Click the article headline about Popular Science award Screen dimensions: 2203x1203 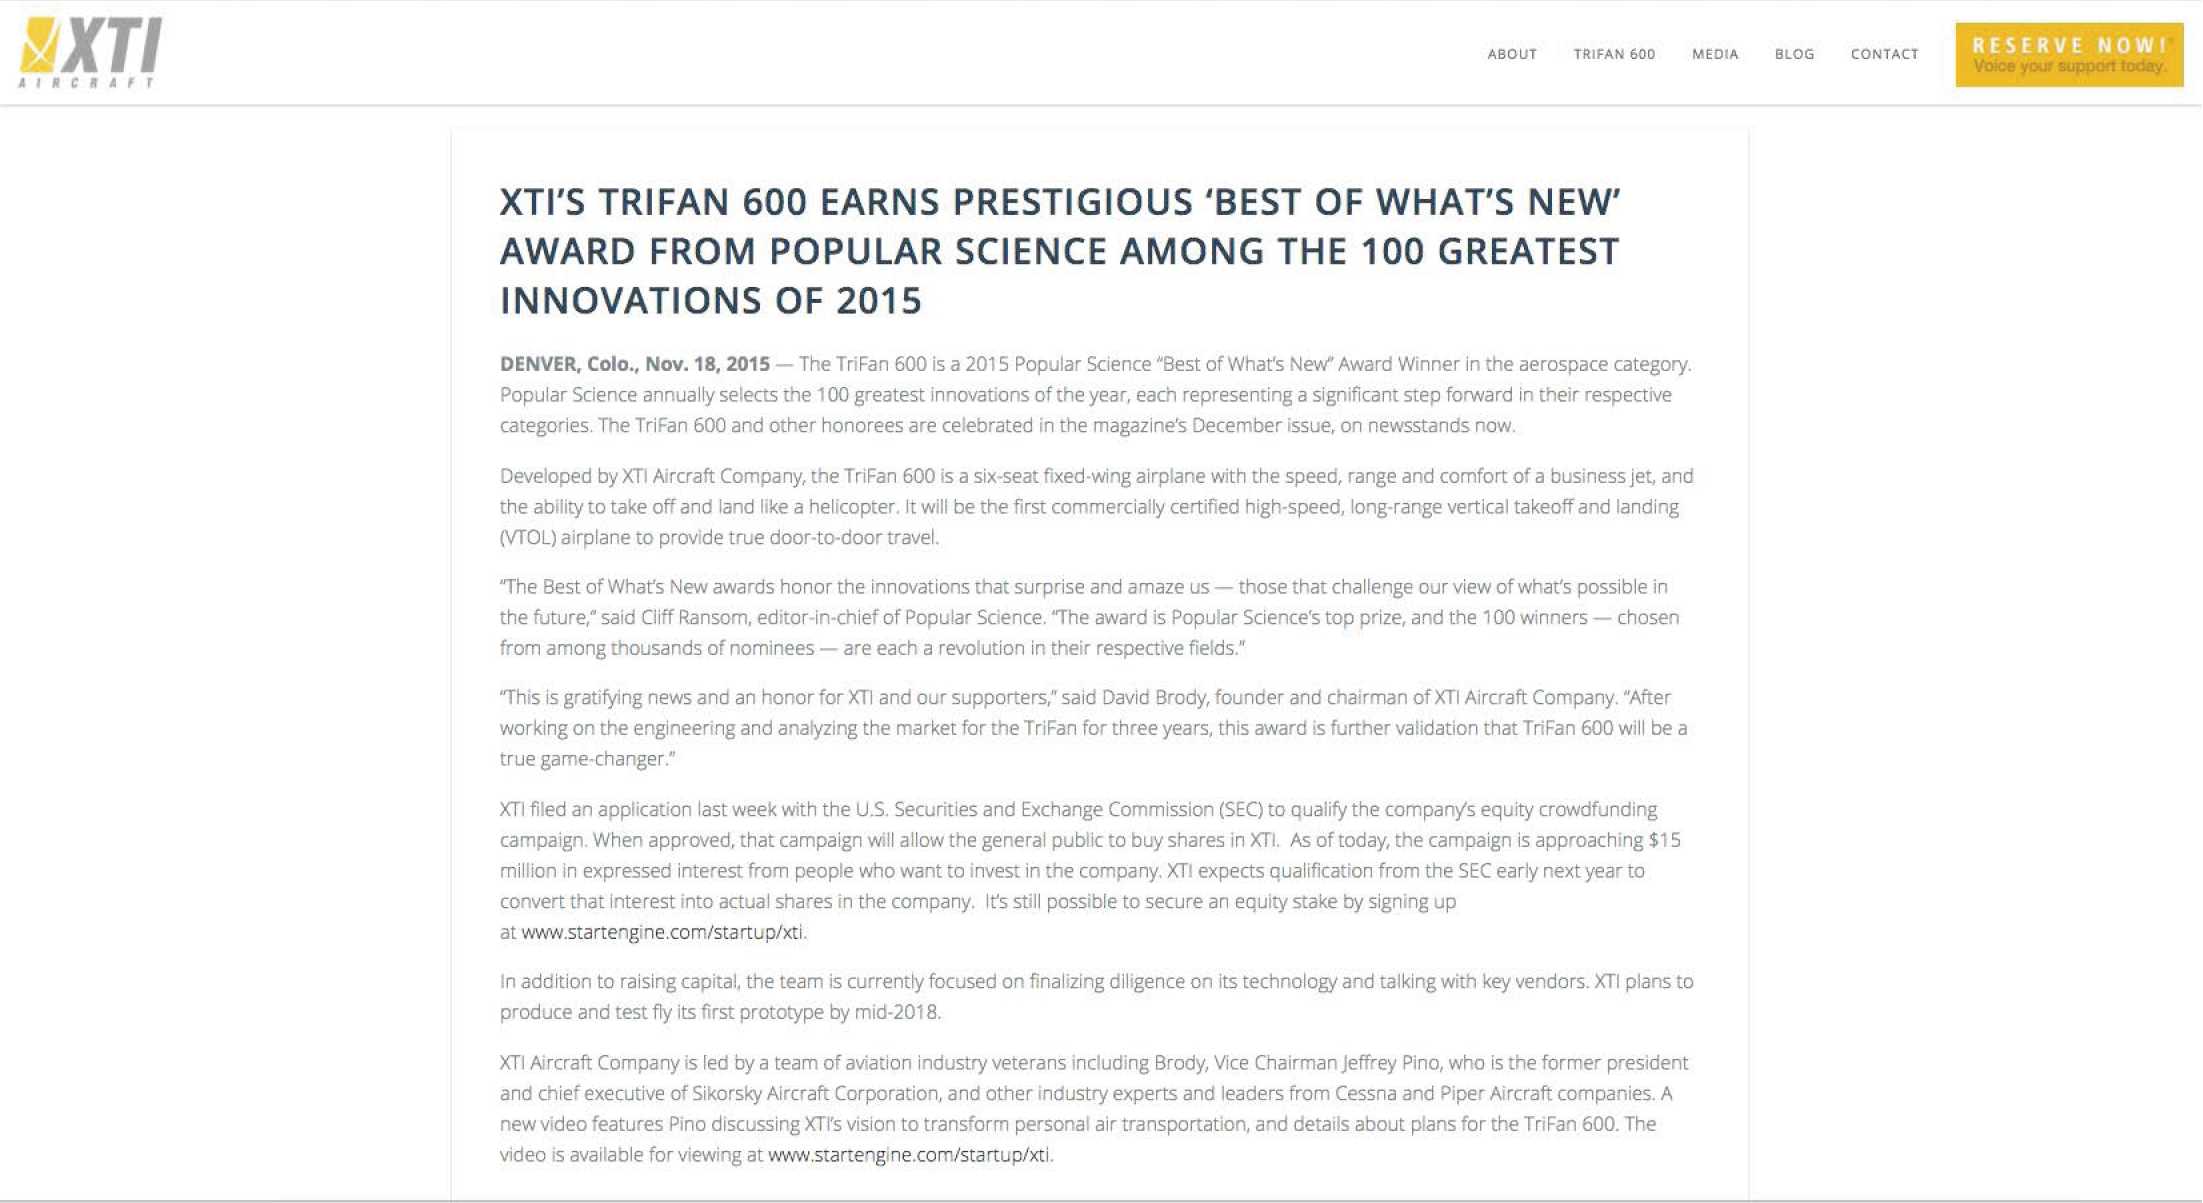(1059, 251)
